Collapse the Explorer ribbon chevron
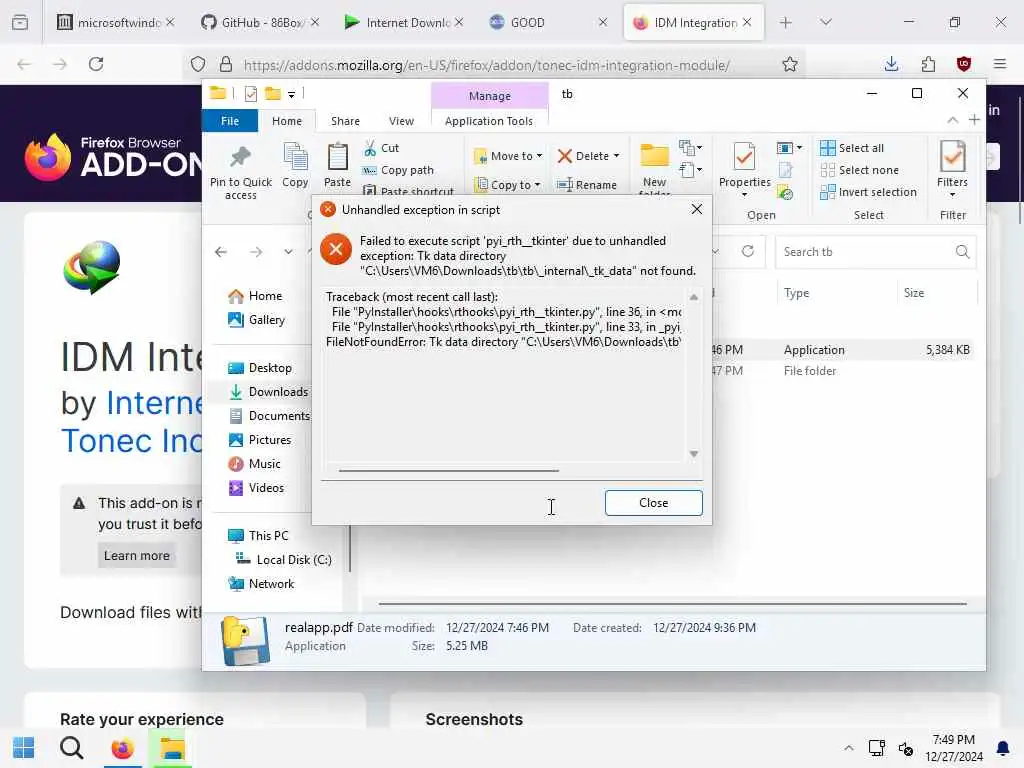Screen dimensions: 1024x768 click(x=953, y=120)
